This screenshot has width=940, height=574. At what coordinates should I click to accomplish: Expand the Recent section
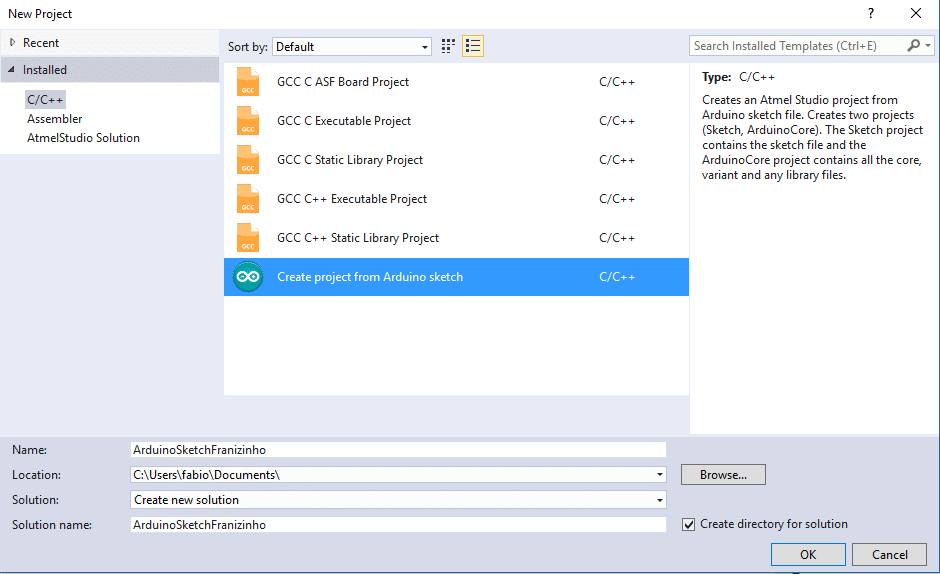coord(12,43)
